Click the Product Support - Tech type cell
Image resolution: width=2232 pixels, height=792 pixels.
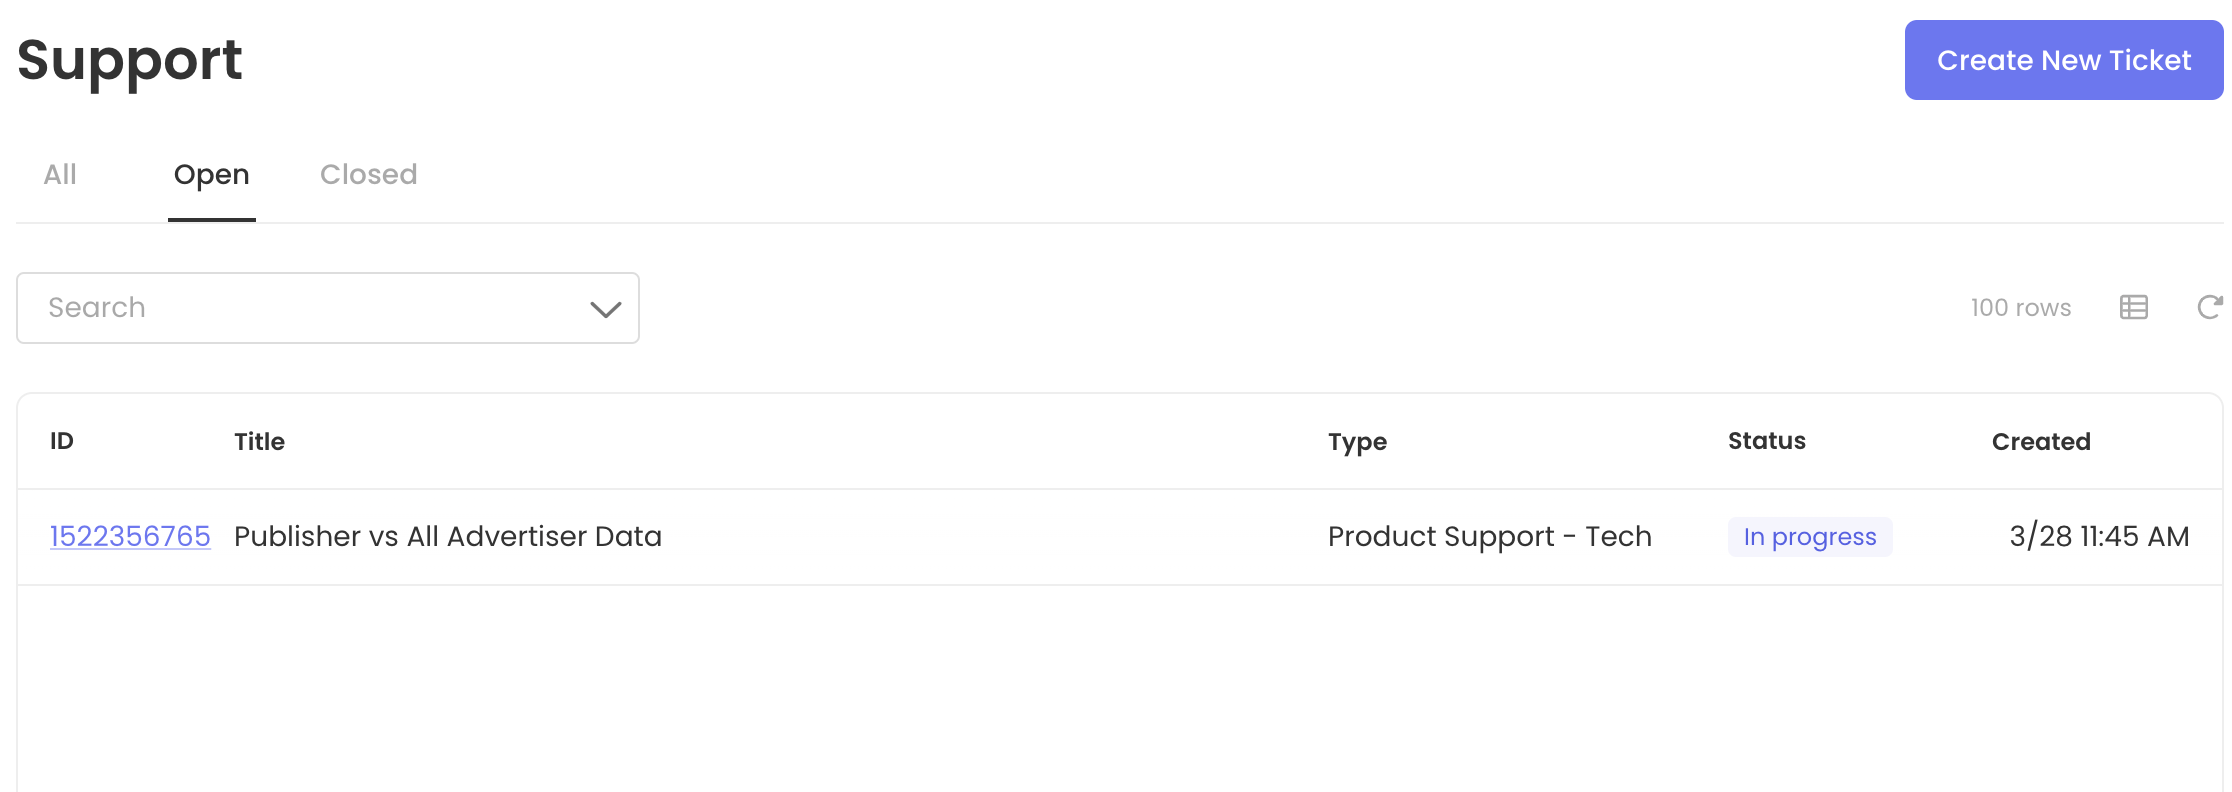[x=1489, y=537]
